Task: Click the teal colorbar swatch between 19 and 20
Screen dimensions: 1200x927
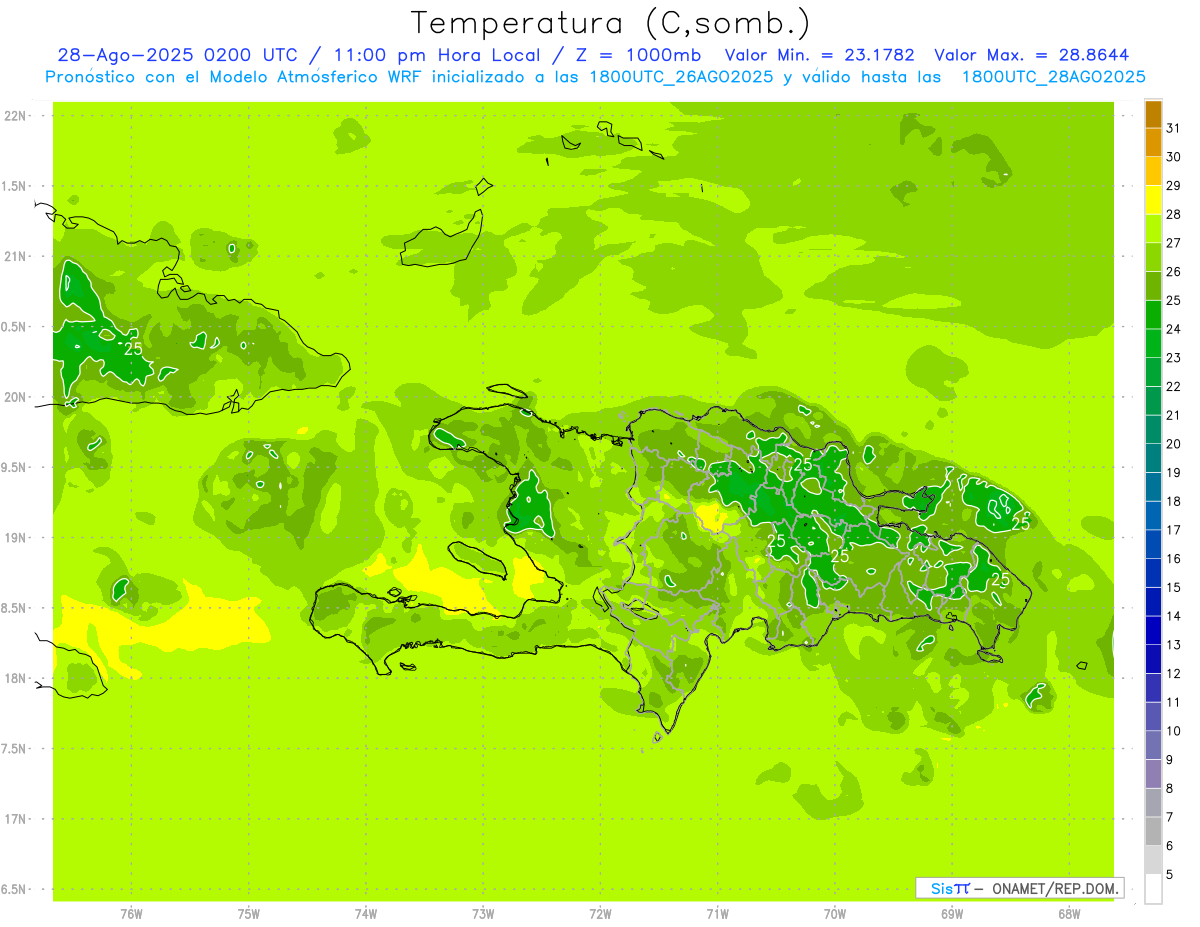Action: click(1153, 458)
